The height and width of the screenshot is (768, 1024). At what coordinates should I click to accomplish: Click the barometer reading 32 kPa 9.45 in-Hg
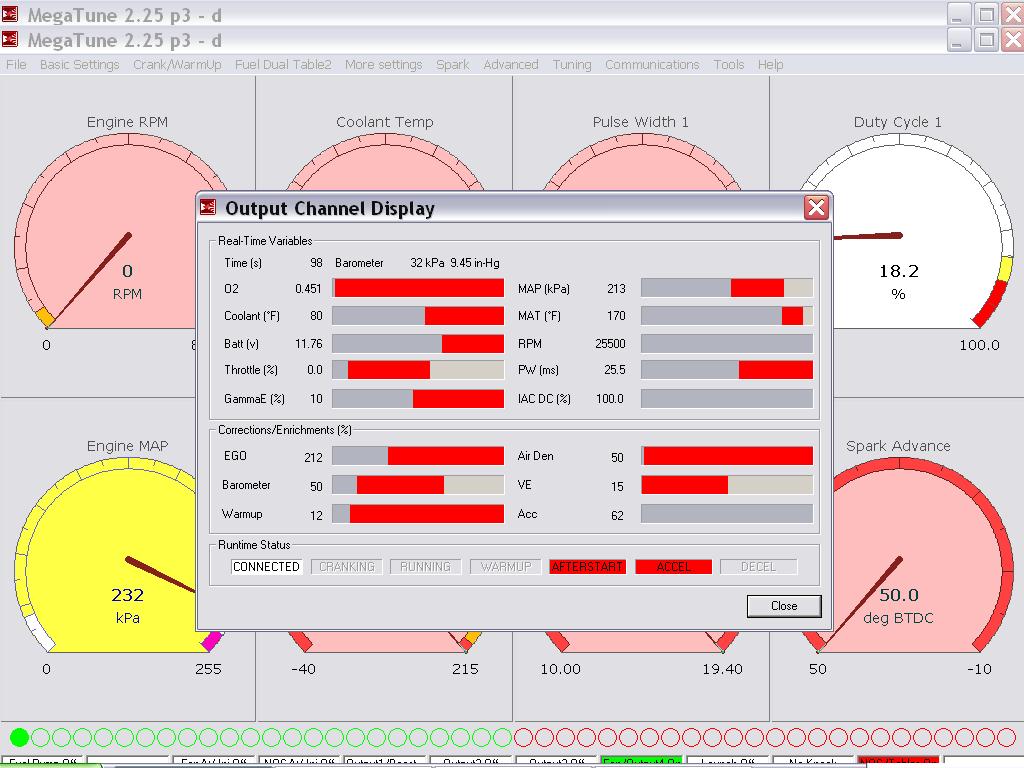(x=455, y=263)
